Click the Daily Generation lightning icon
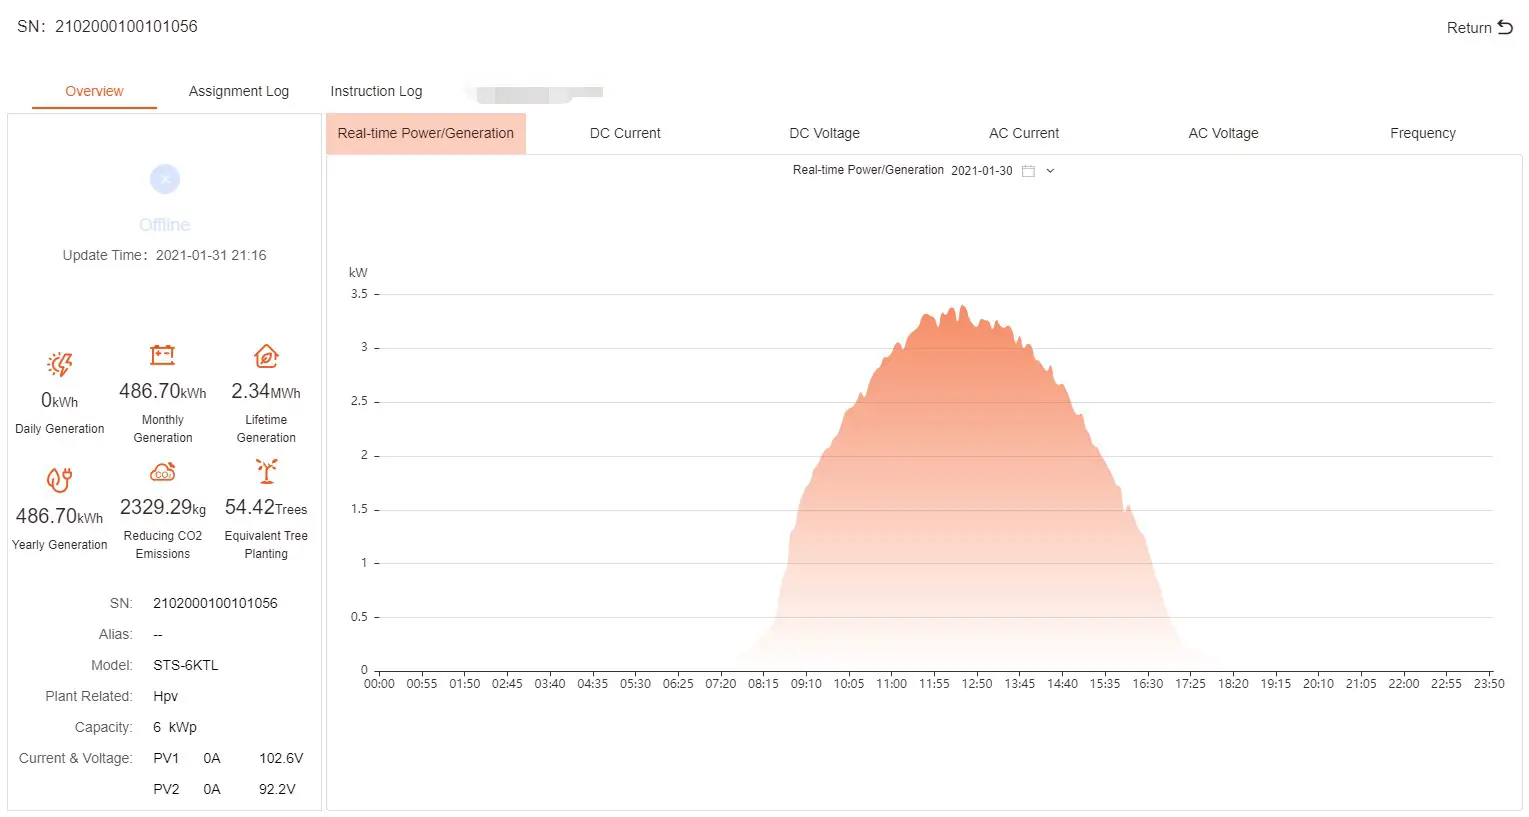 pos(60,364)
